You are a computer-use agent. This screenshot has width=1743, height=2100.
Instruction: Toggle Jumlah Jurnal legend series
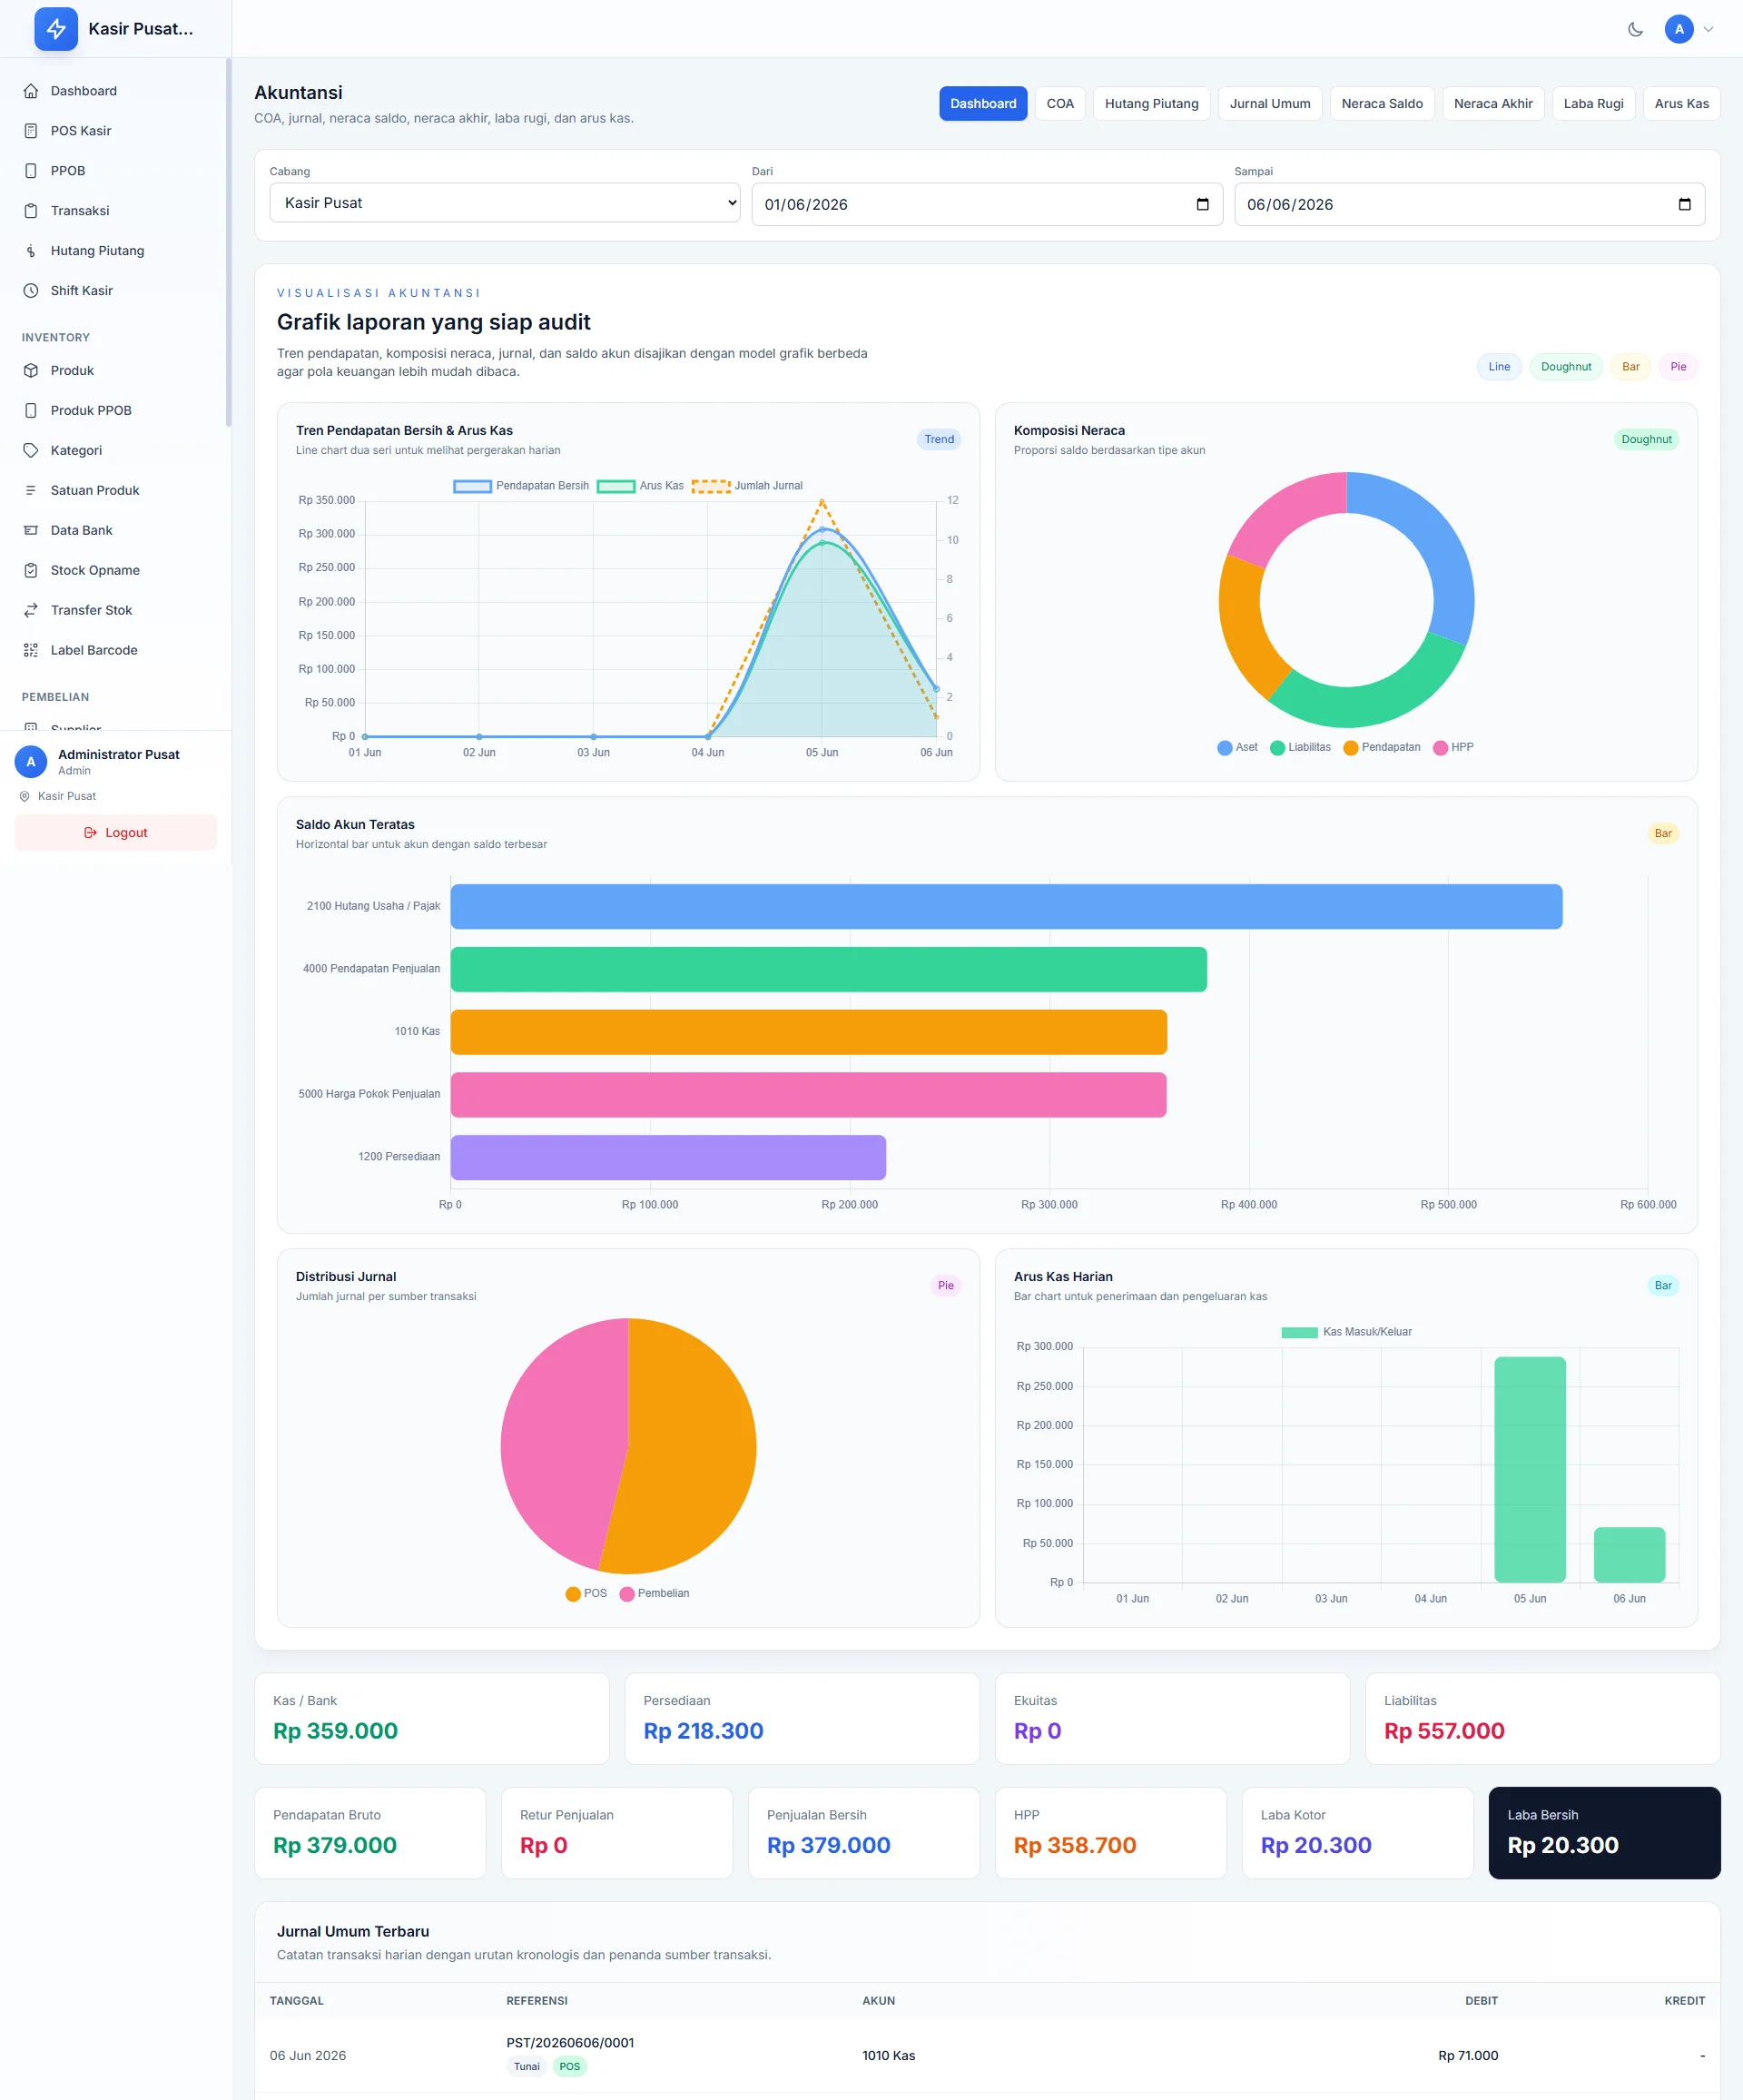click(747, 486)
